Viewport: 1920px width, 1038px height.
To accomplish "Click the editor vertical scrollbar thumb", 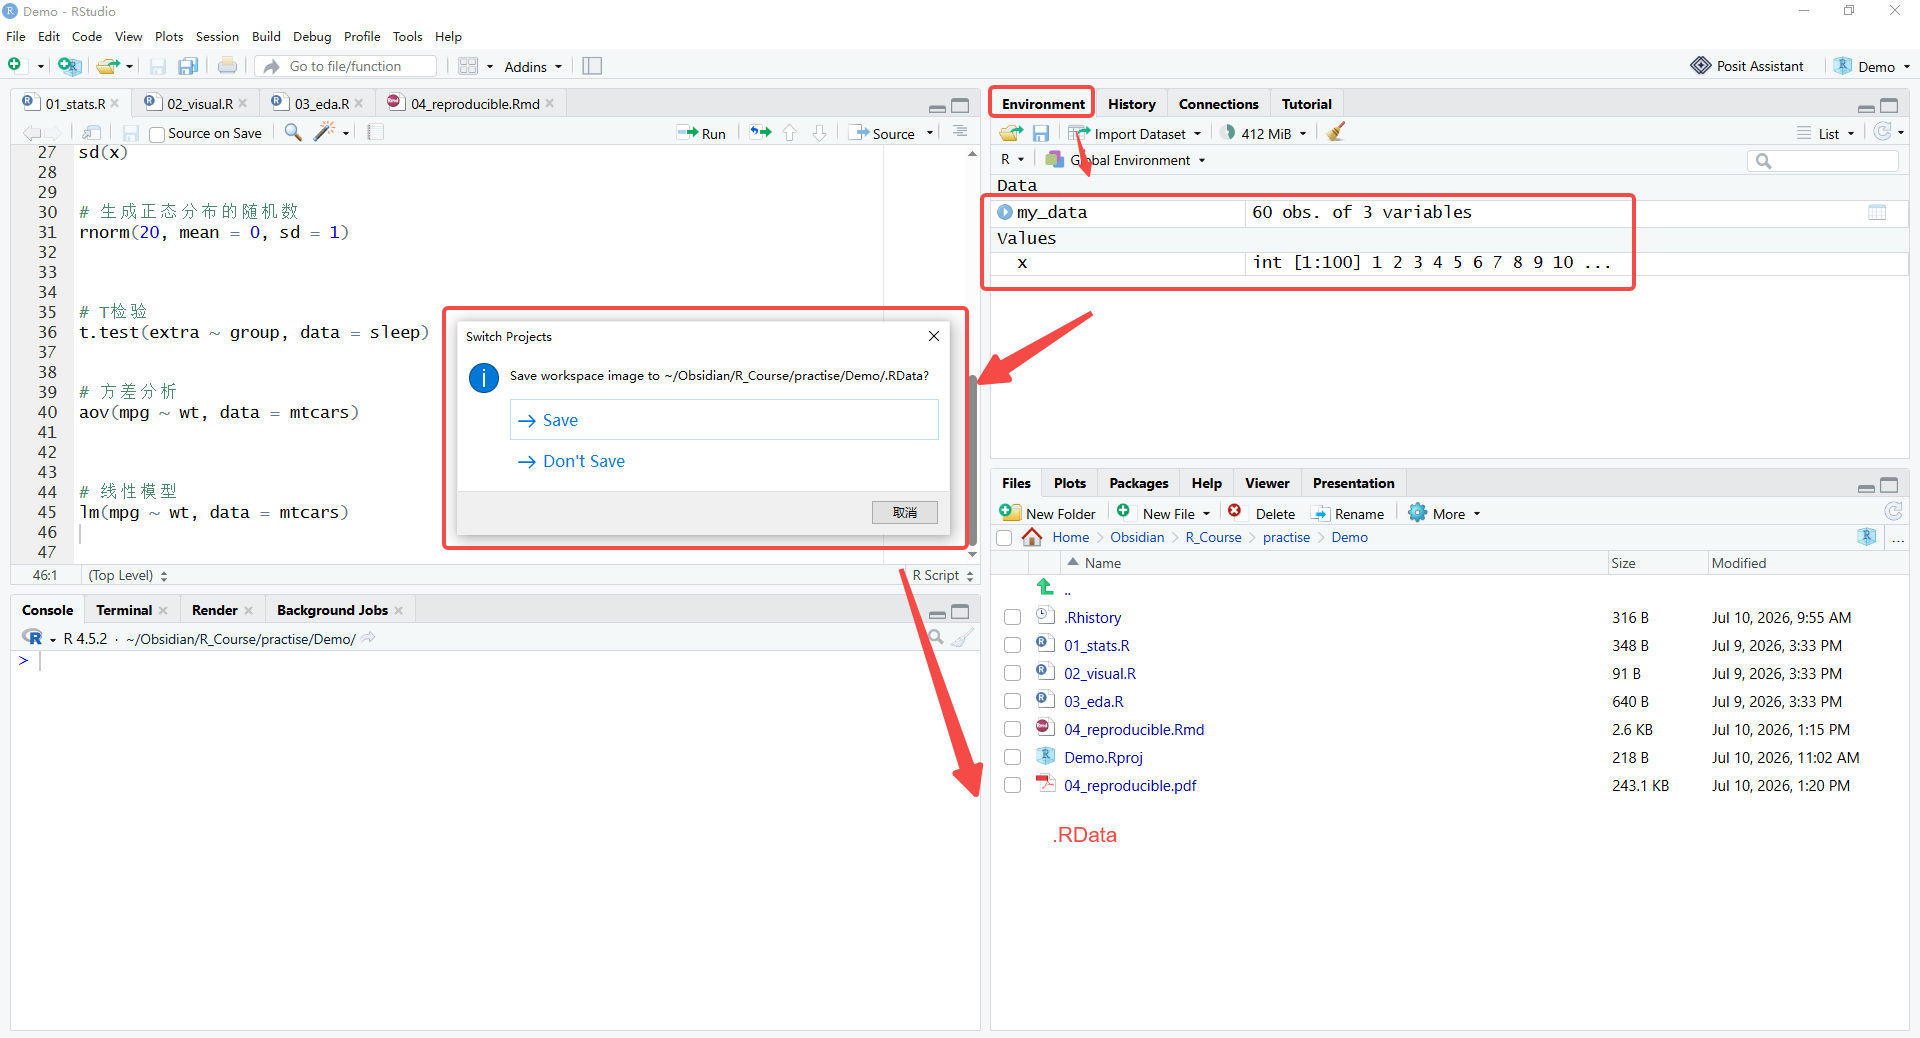I will (x=972, y=460).
